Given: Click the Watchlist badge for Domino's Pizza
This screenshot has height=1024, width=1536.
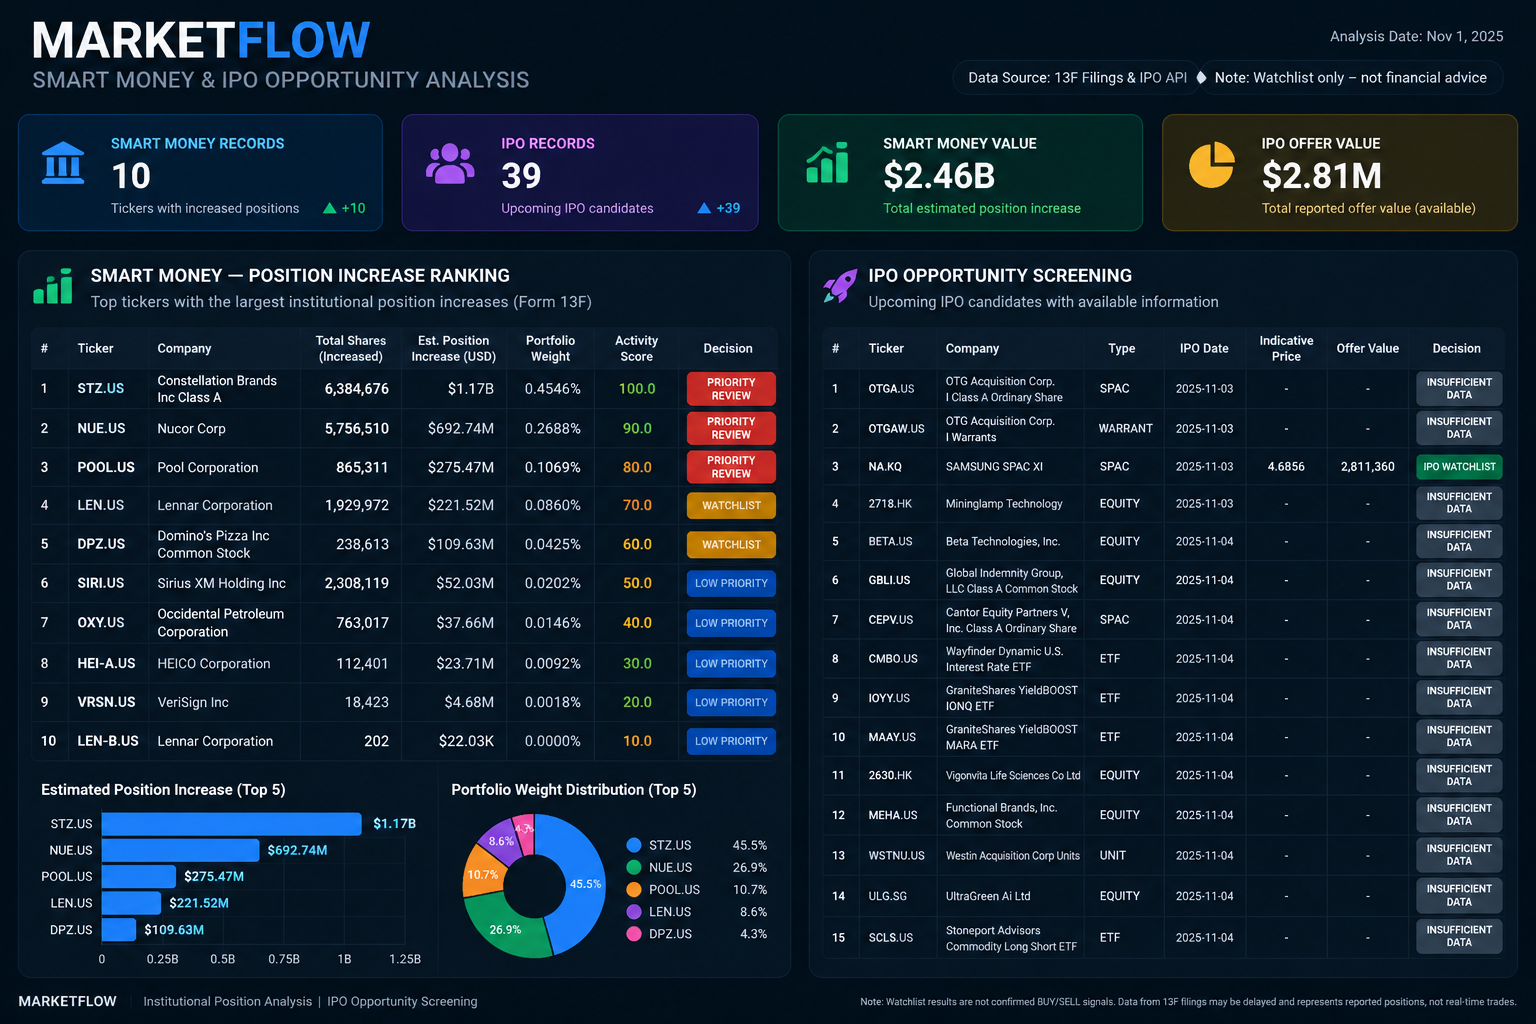Looking at the screenshot, I should (731, 544).
